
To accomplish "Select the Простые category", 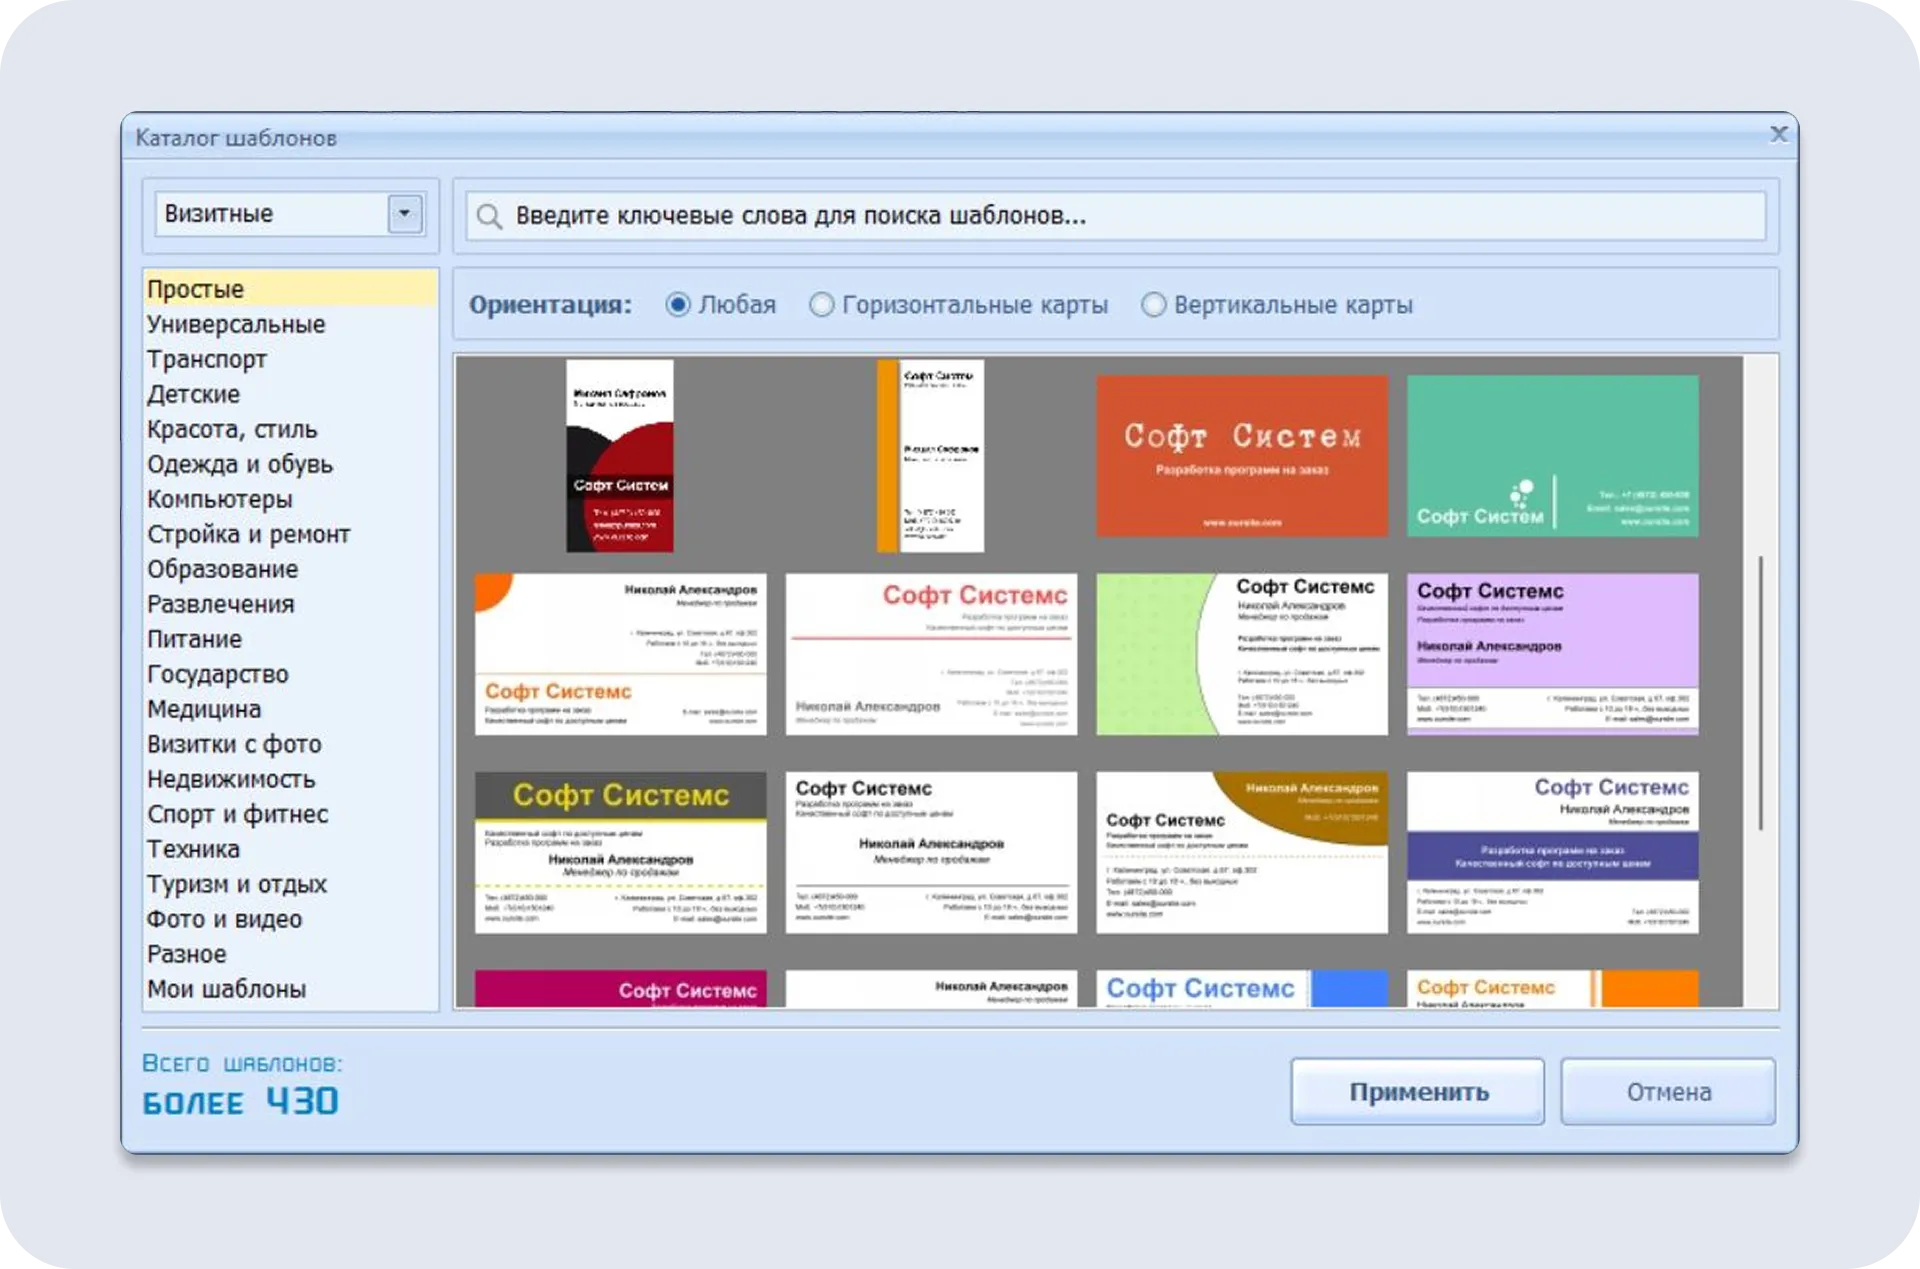I will pos(290,288).
